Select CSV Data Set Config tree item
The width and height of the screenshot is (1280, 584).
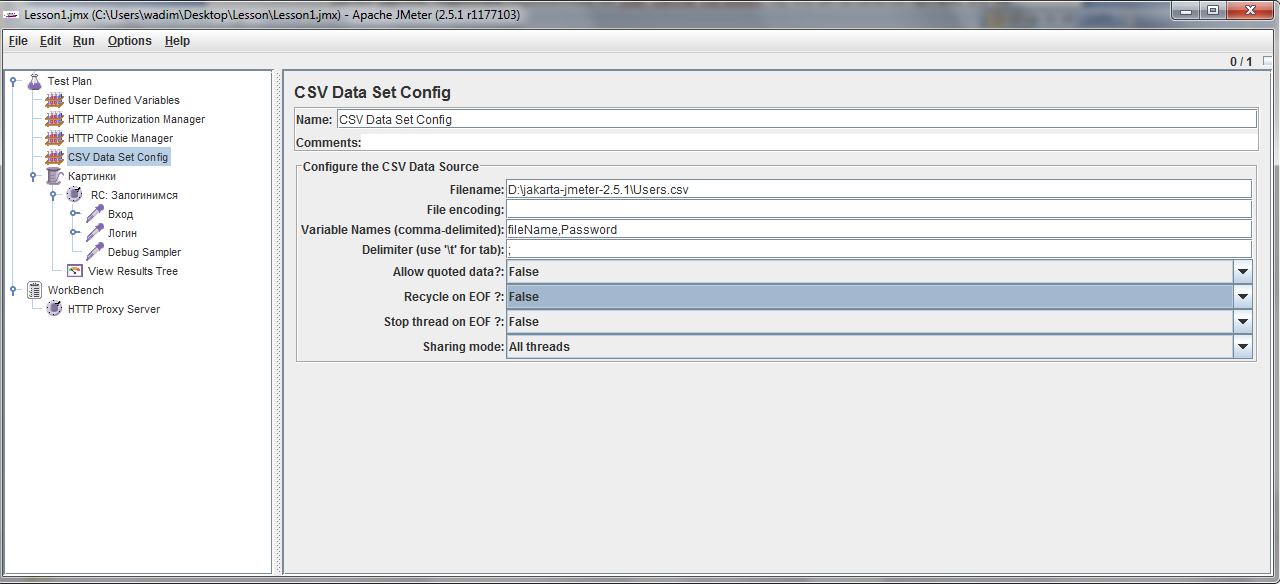click(118, 157)
